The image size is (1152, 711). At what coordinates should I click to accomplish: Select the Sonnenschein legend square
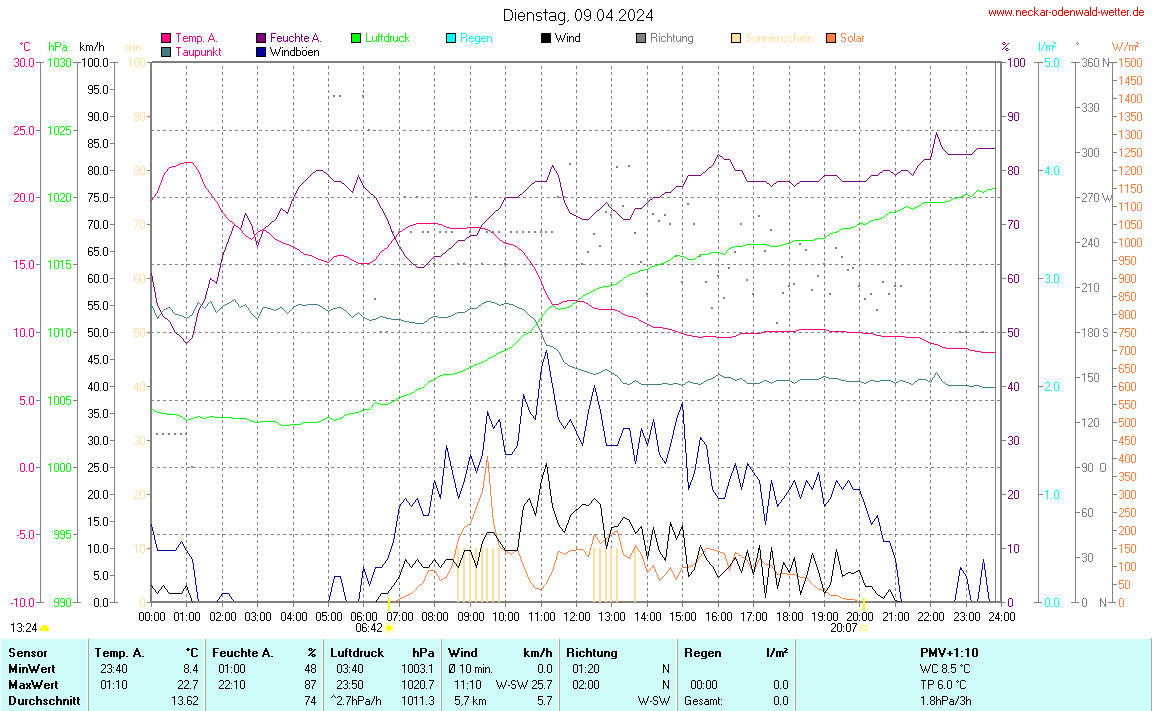pos(736,38)
